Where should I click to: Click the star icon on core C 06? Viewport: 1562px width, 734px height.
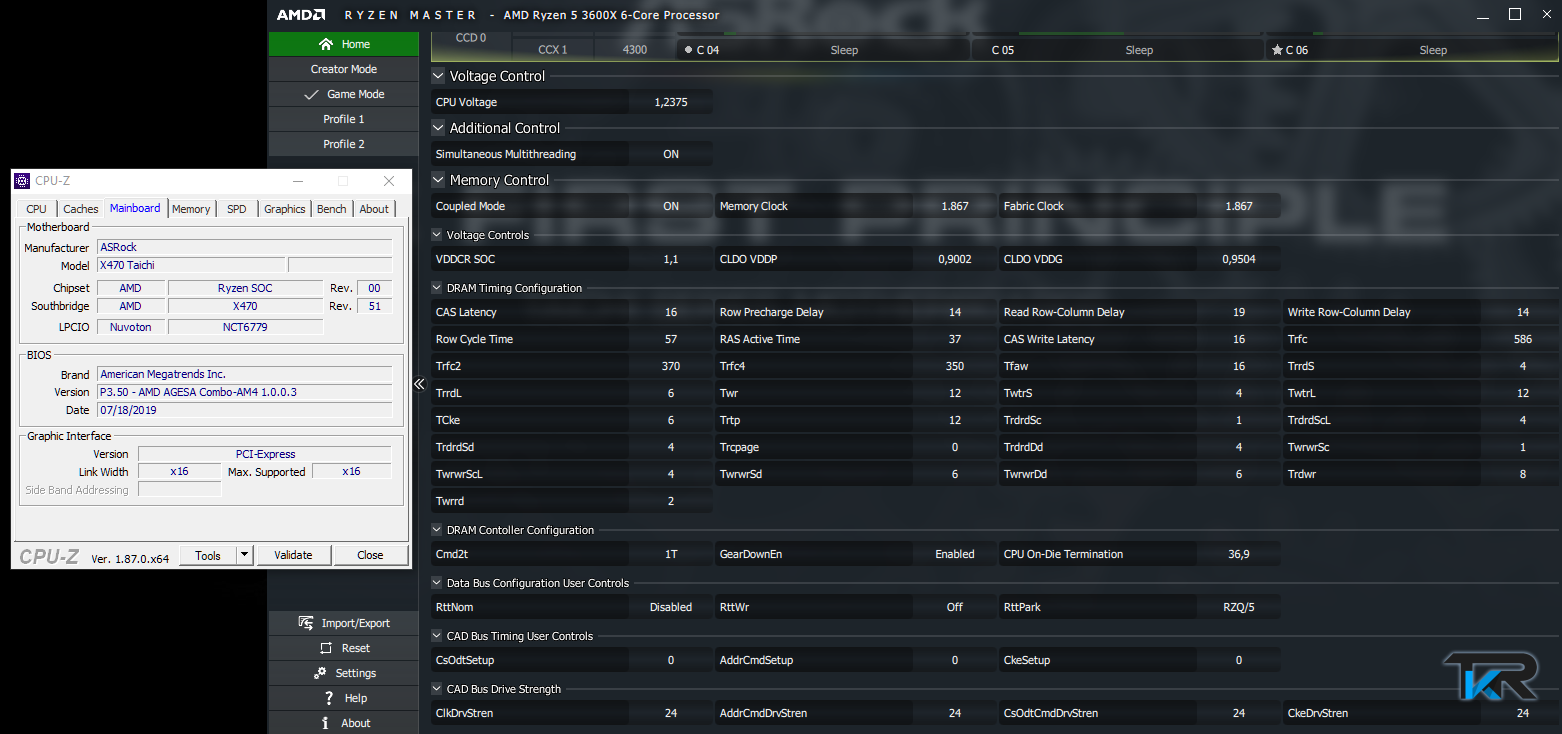[x=1276, y=50]
